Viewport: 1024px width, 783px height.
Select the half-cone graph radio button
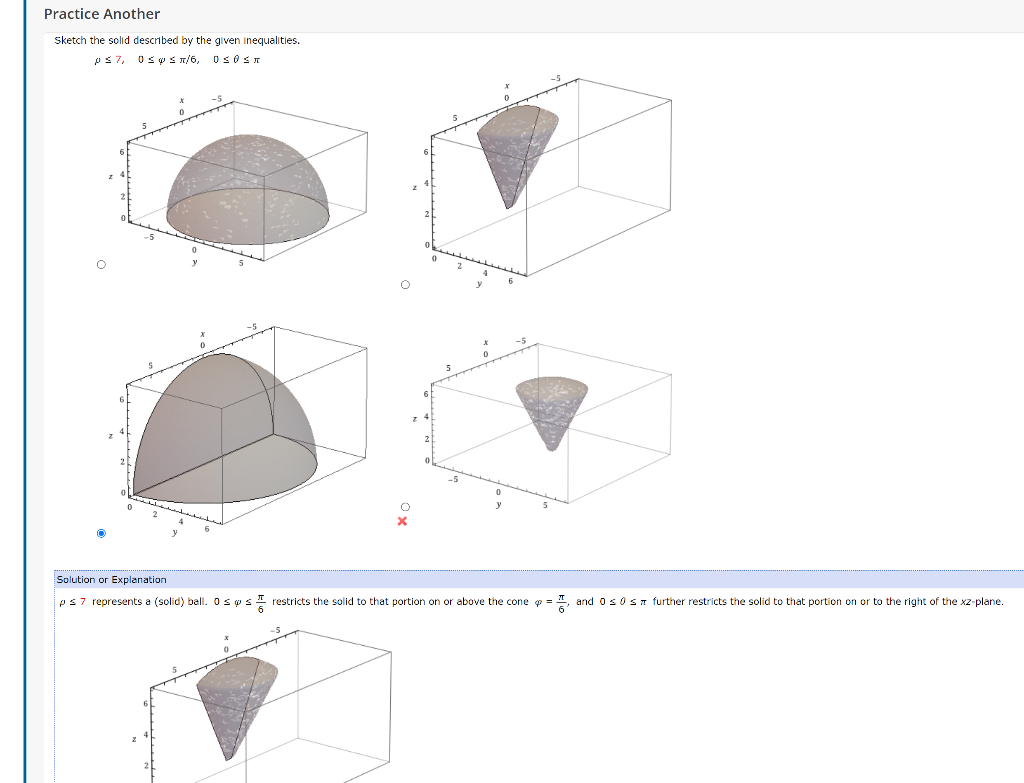click(405, 285)
